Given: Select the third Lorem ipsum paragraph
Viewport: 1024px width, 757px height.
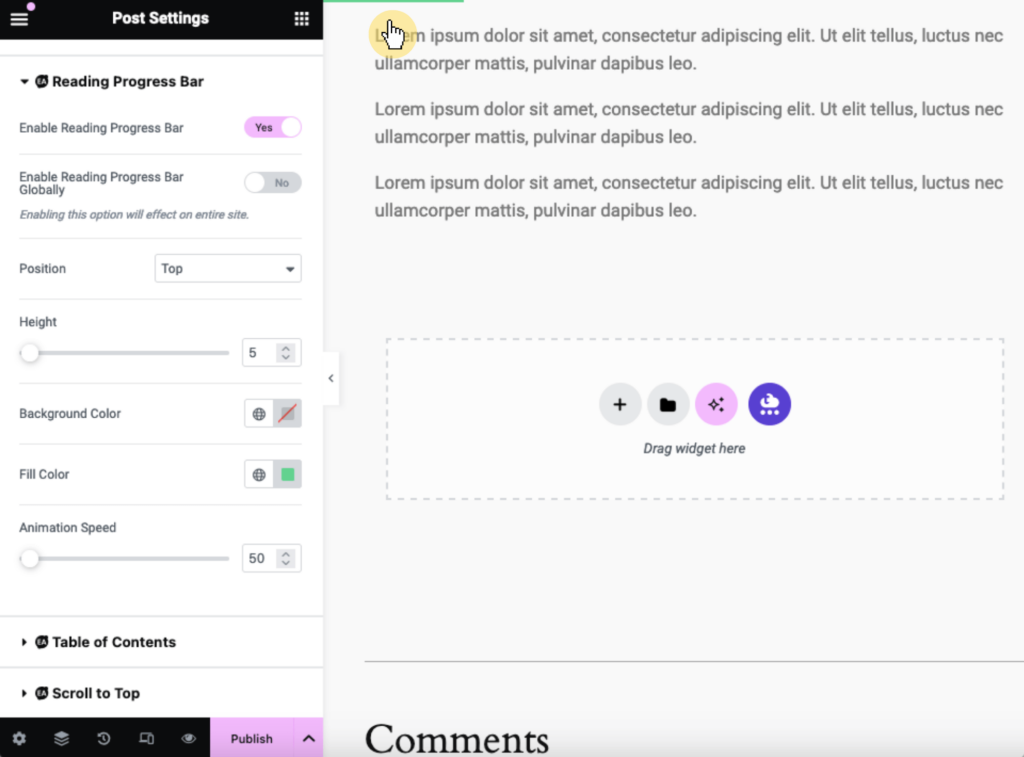Looking at the screenshot, I should [x=688, y=197].
